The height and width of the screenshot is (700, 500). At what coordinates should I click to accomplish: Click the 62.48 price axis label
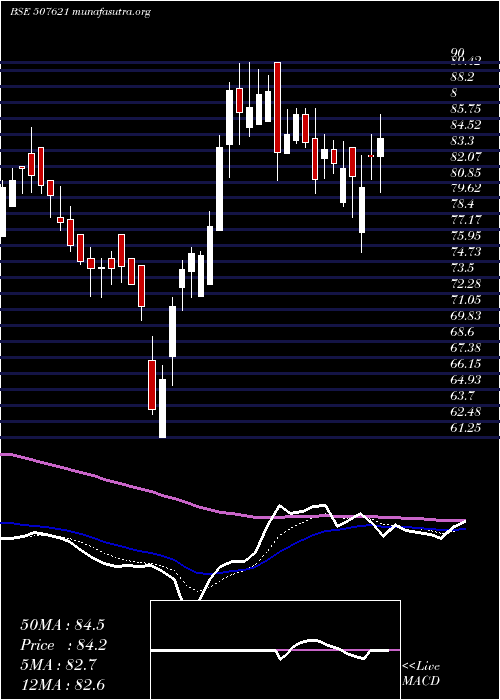[x=466, y=412]
